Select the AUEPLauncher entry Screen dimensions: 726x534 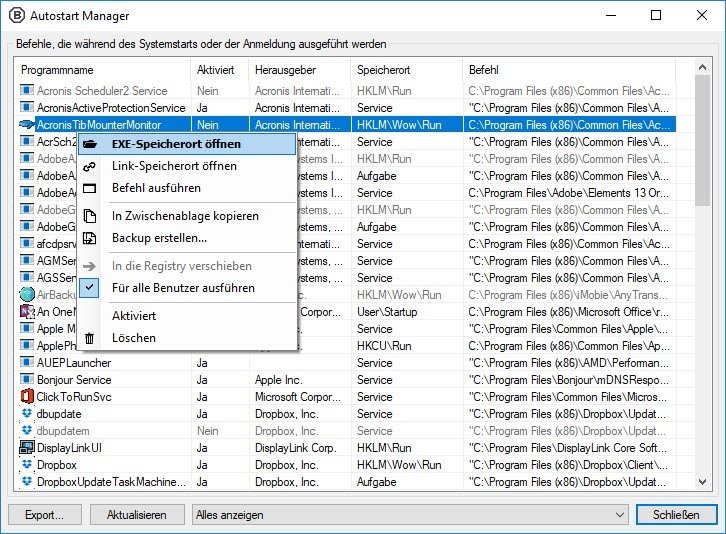click(x=74, y=363)
